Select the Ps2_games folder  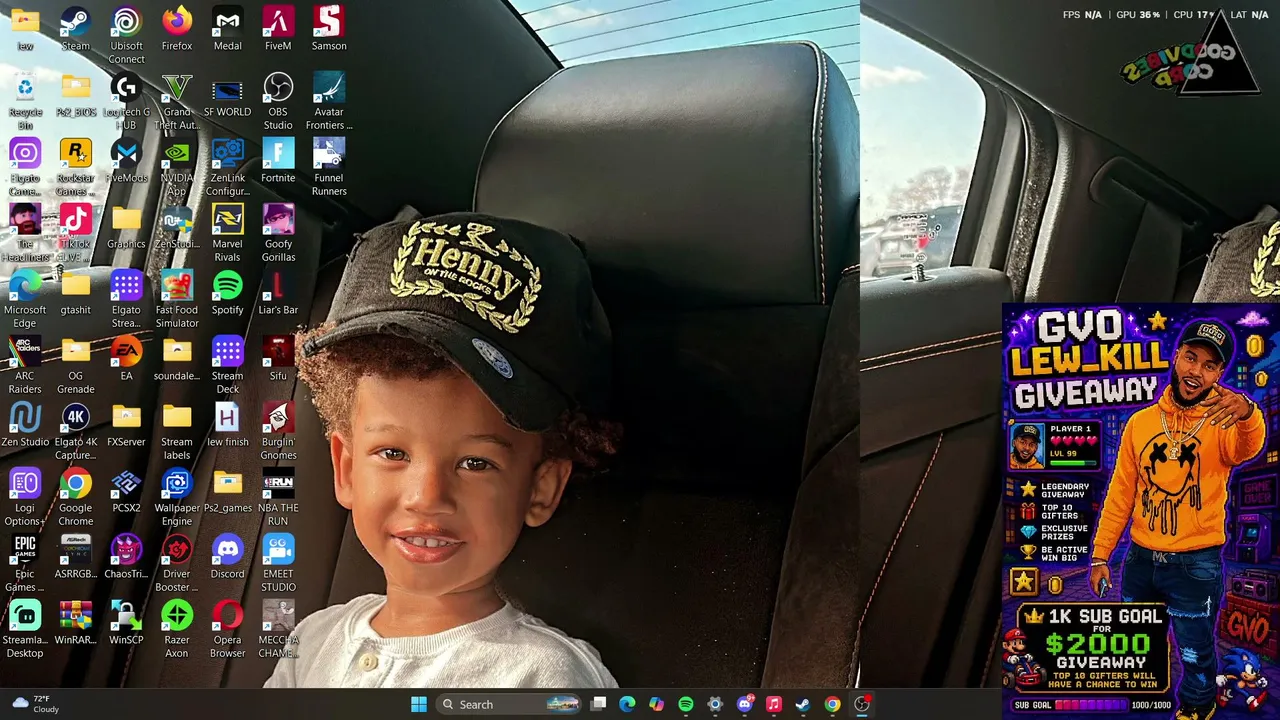coord(227,491)
